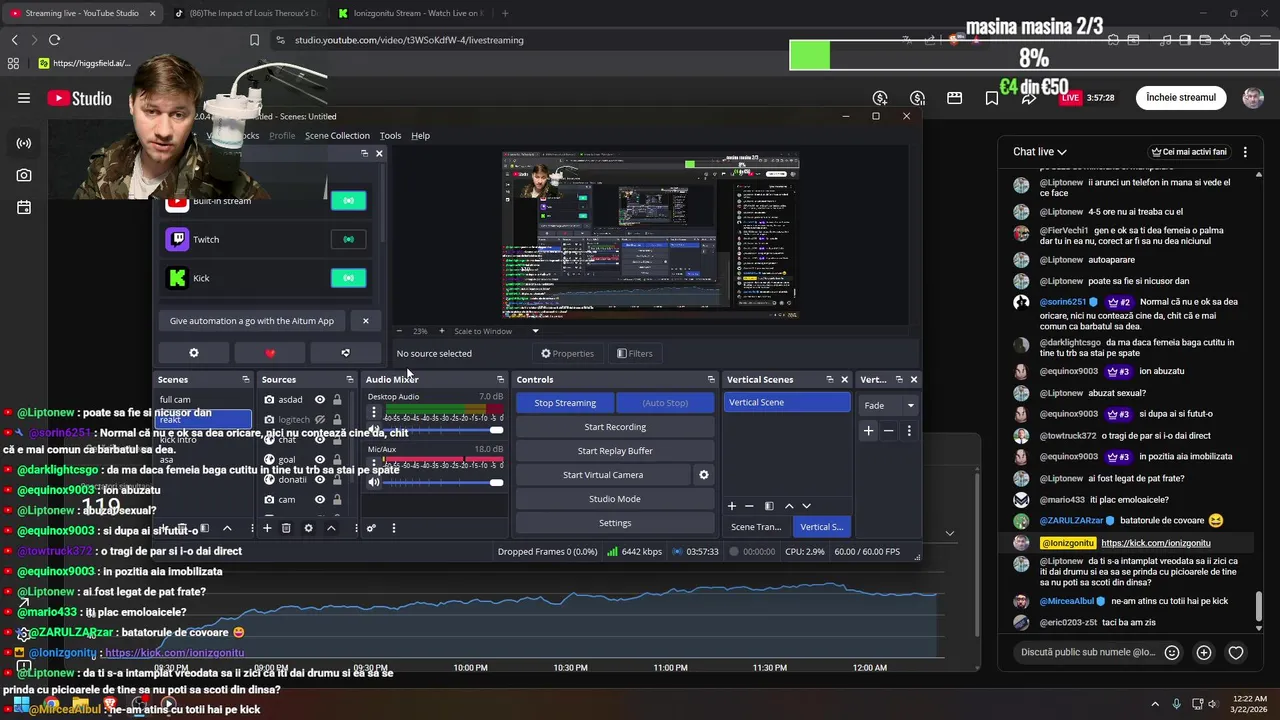Click the Start Replay Buffer button
Screen dimensions: 1280x720
coord(615,451)
